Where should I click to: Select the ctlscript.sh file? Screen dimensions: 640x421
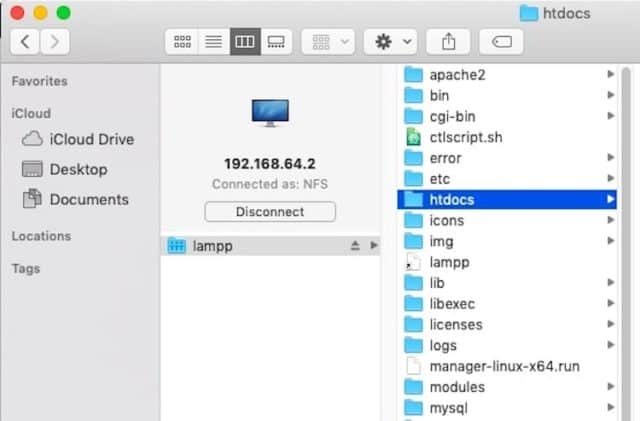pyautogui.click(x=467, y=137)
